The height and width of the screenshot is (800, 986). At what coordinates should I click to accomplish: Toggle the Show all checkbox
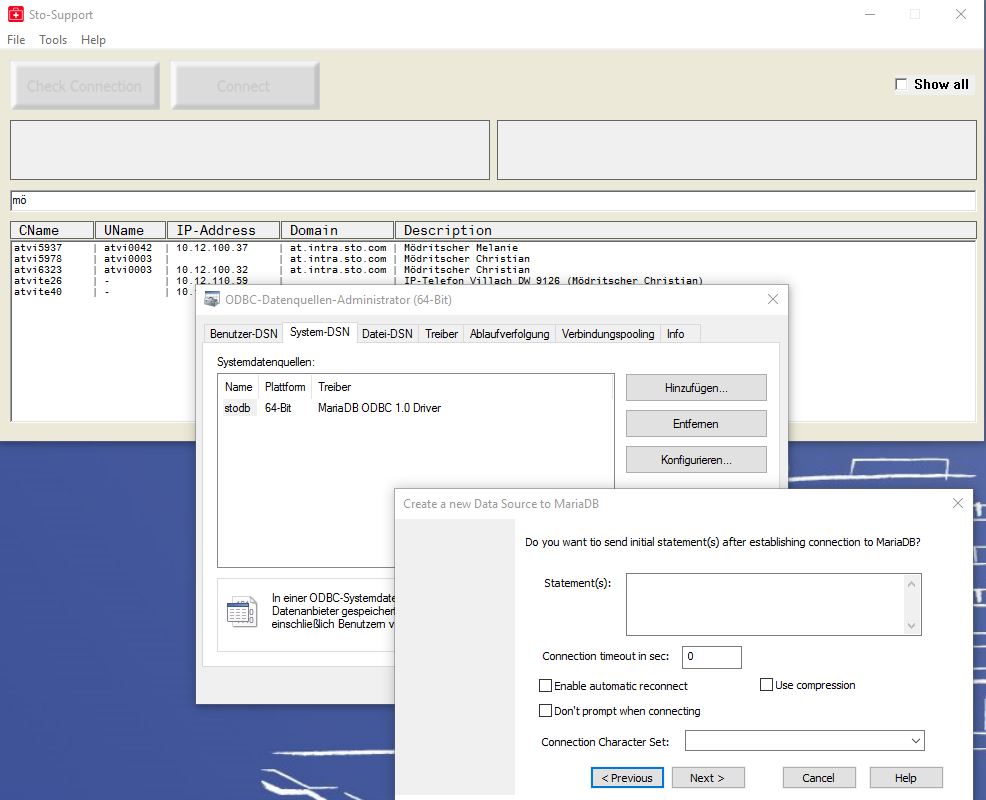tap(901, 84)
